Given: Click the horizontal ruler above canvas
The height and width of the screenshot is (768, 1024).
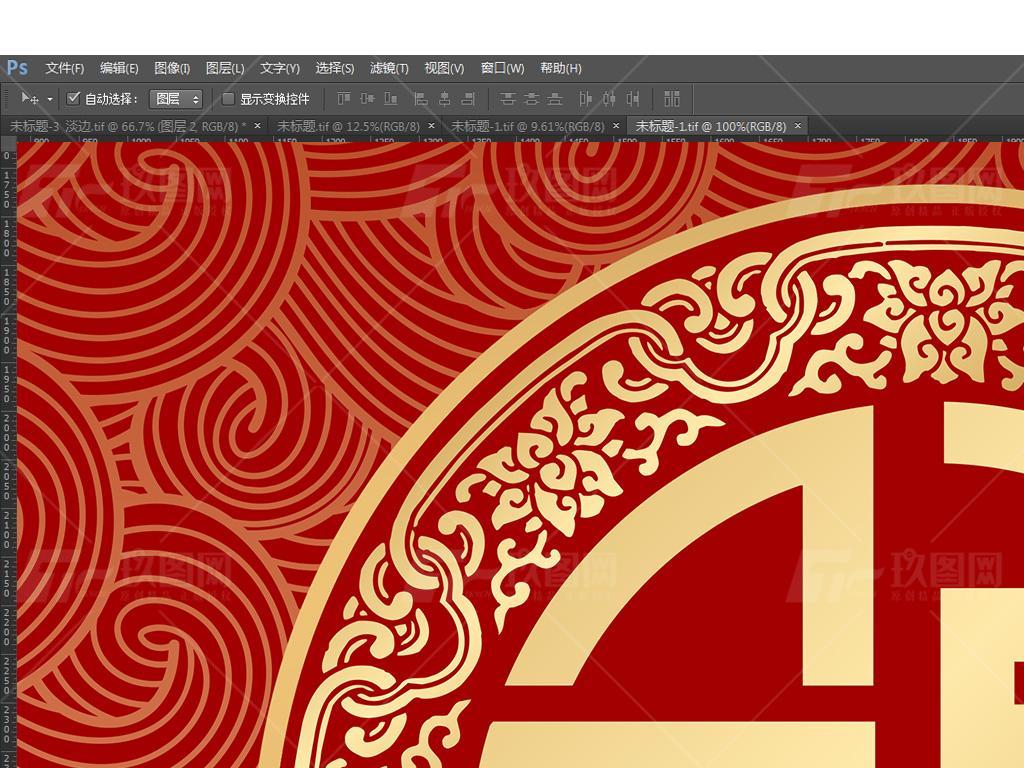Looking at the screenshot, I should click(520, 140).
